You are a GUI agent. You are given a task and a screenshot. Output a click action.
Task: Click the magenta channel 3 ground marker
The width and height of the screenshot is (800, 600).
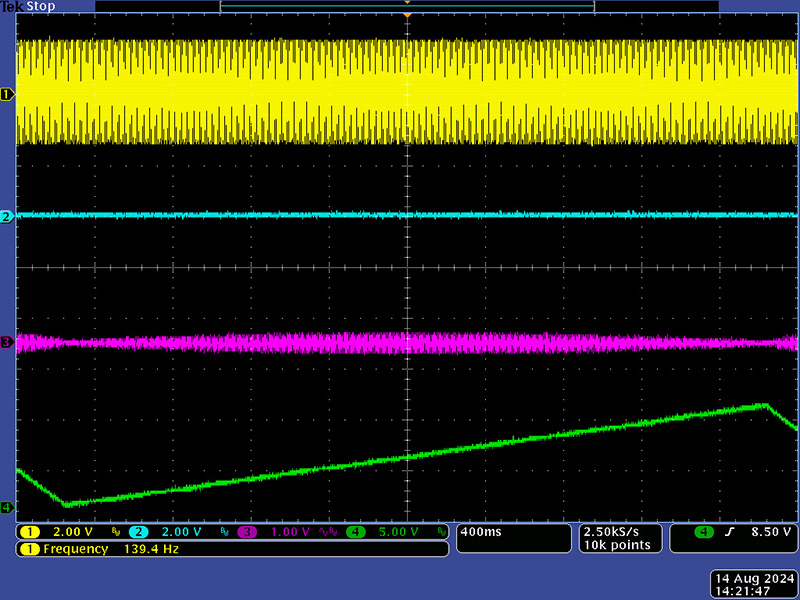pos(7,342)
